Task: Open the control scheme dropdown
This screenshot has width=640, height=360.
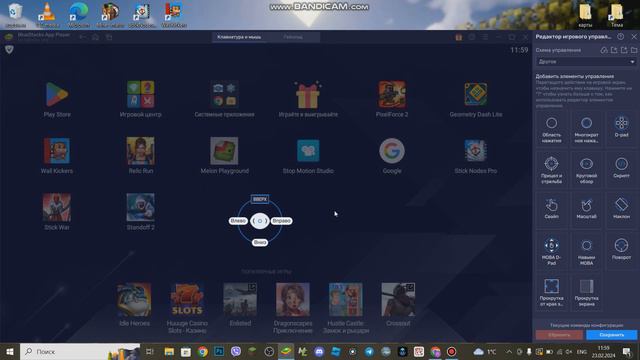Action: (586, 62)
